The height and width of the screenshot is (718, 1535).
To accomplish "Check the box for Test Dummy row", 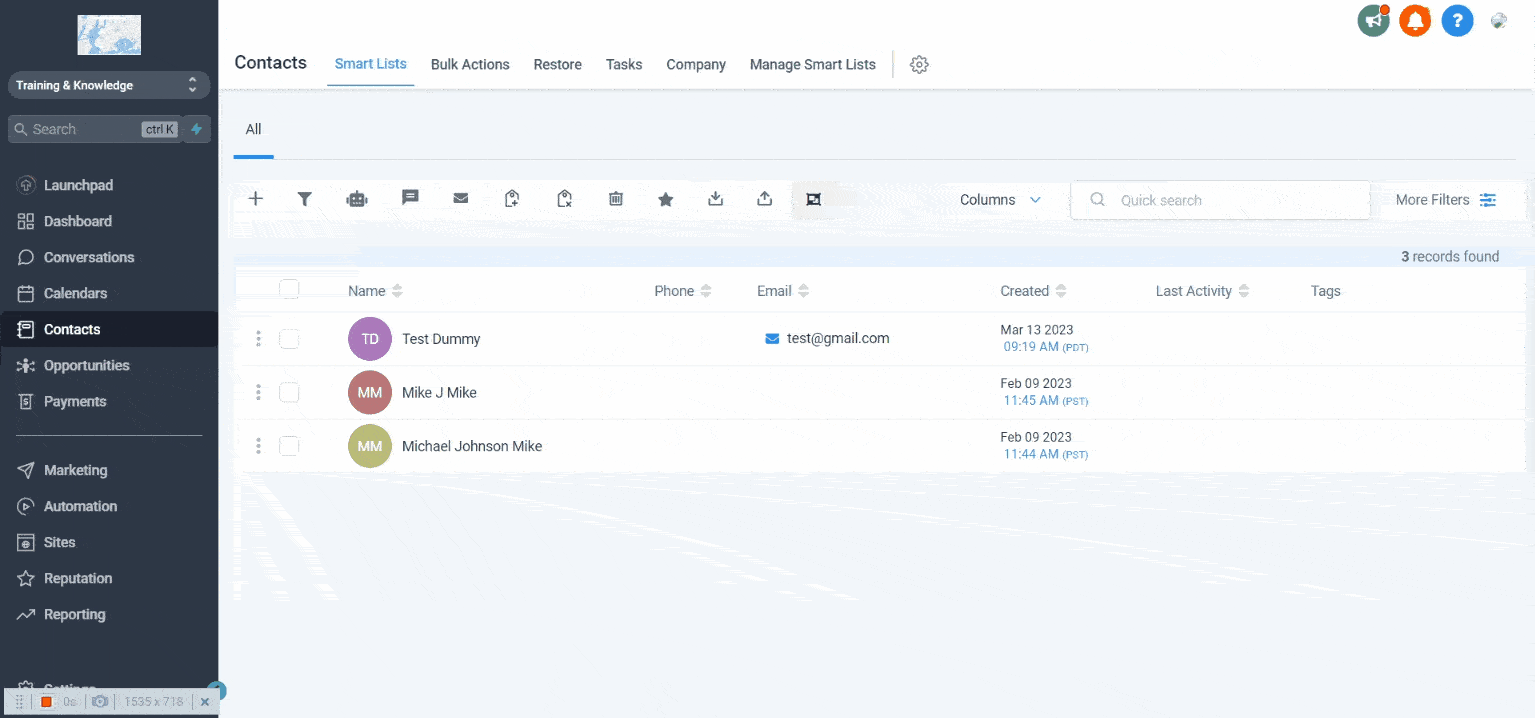I will pyautogui.click(x=289, y=339).
